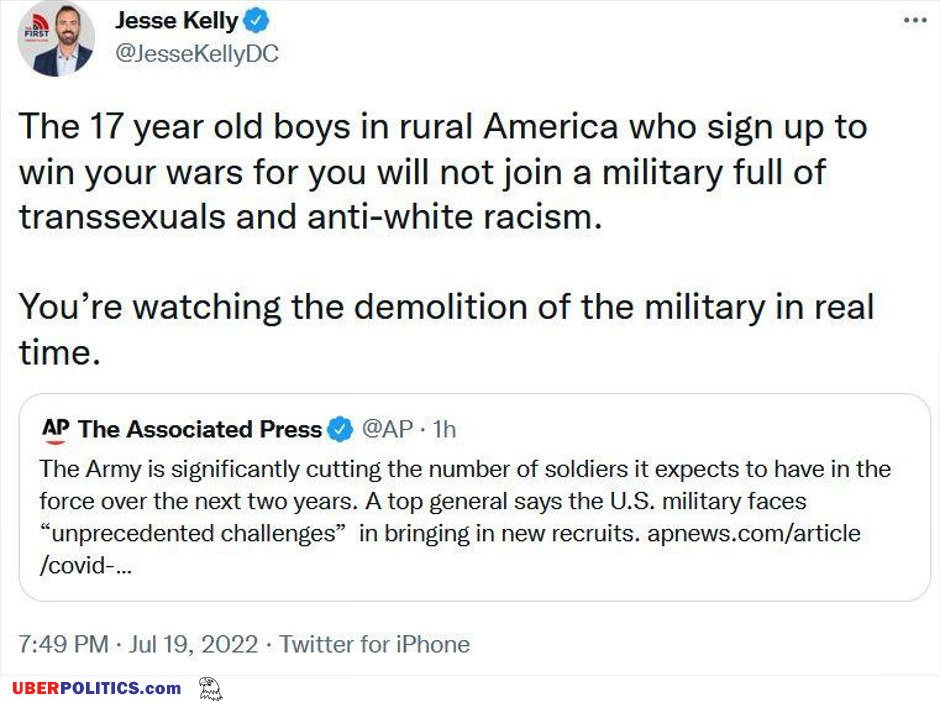Open the three-dot more options menu

click(915, 20)
